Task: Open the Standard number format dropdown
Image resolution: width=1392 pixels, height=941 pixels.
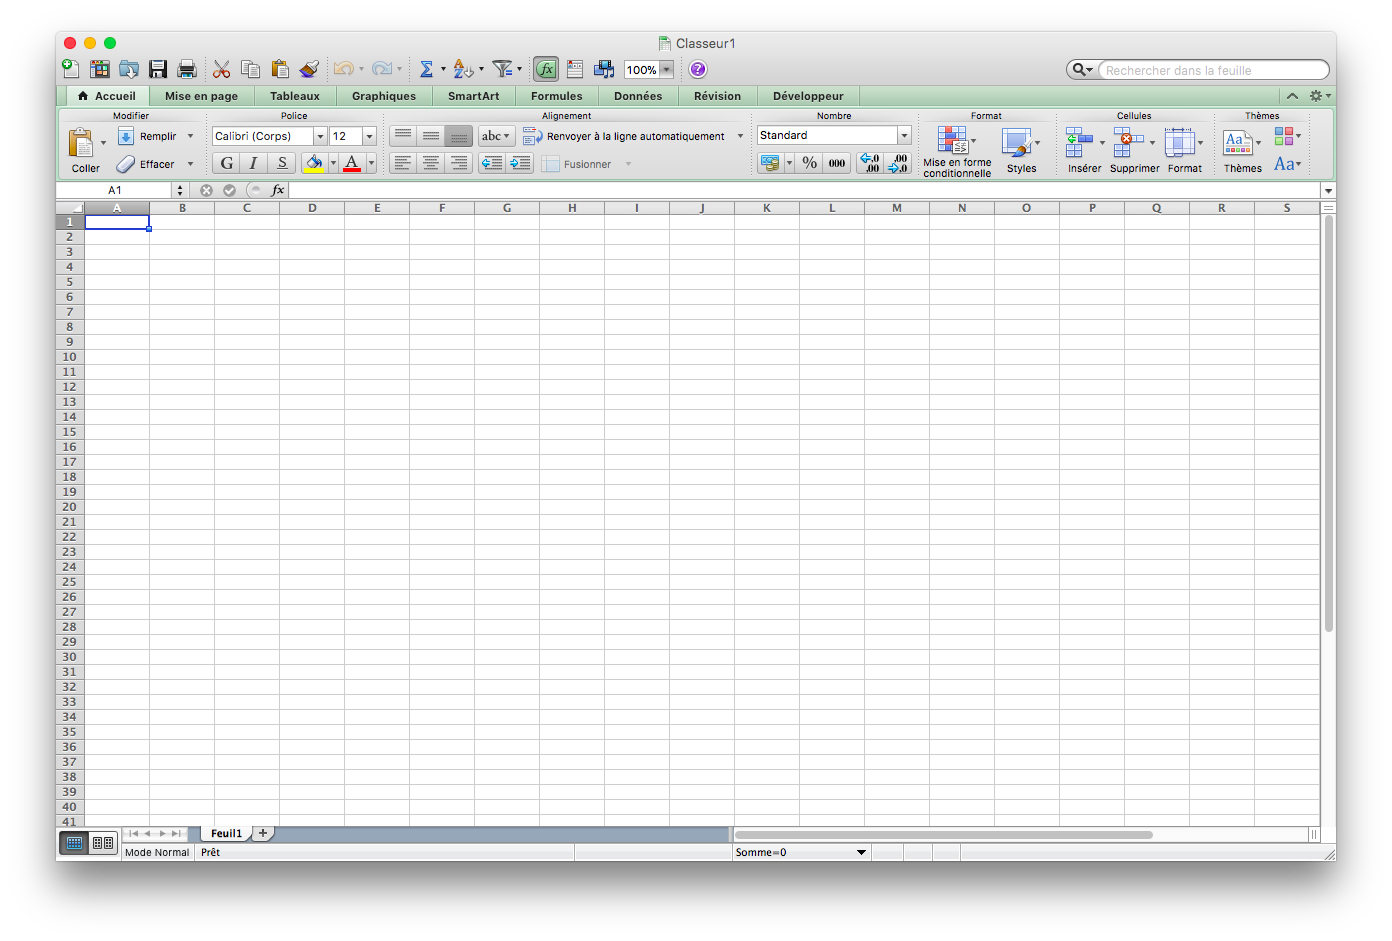Action: [903, 134]
